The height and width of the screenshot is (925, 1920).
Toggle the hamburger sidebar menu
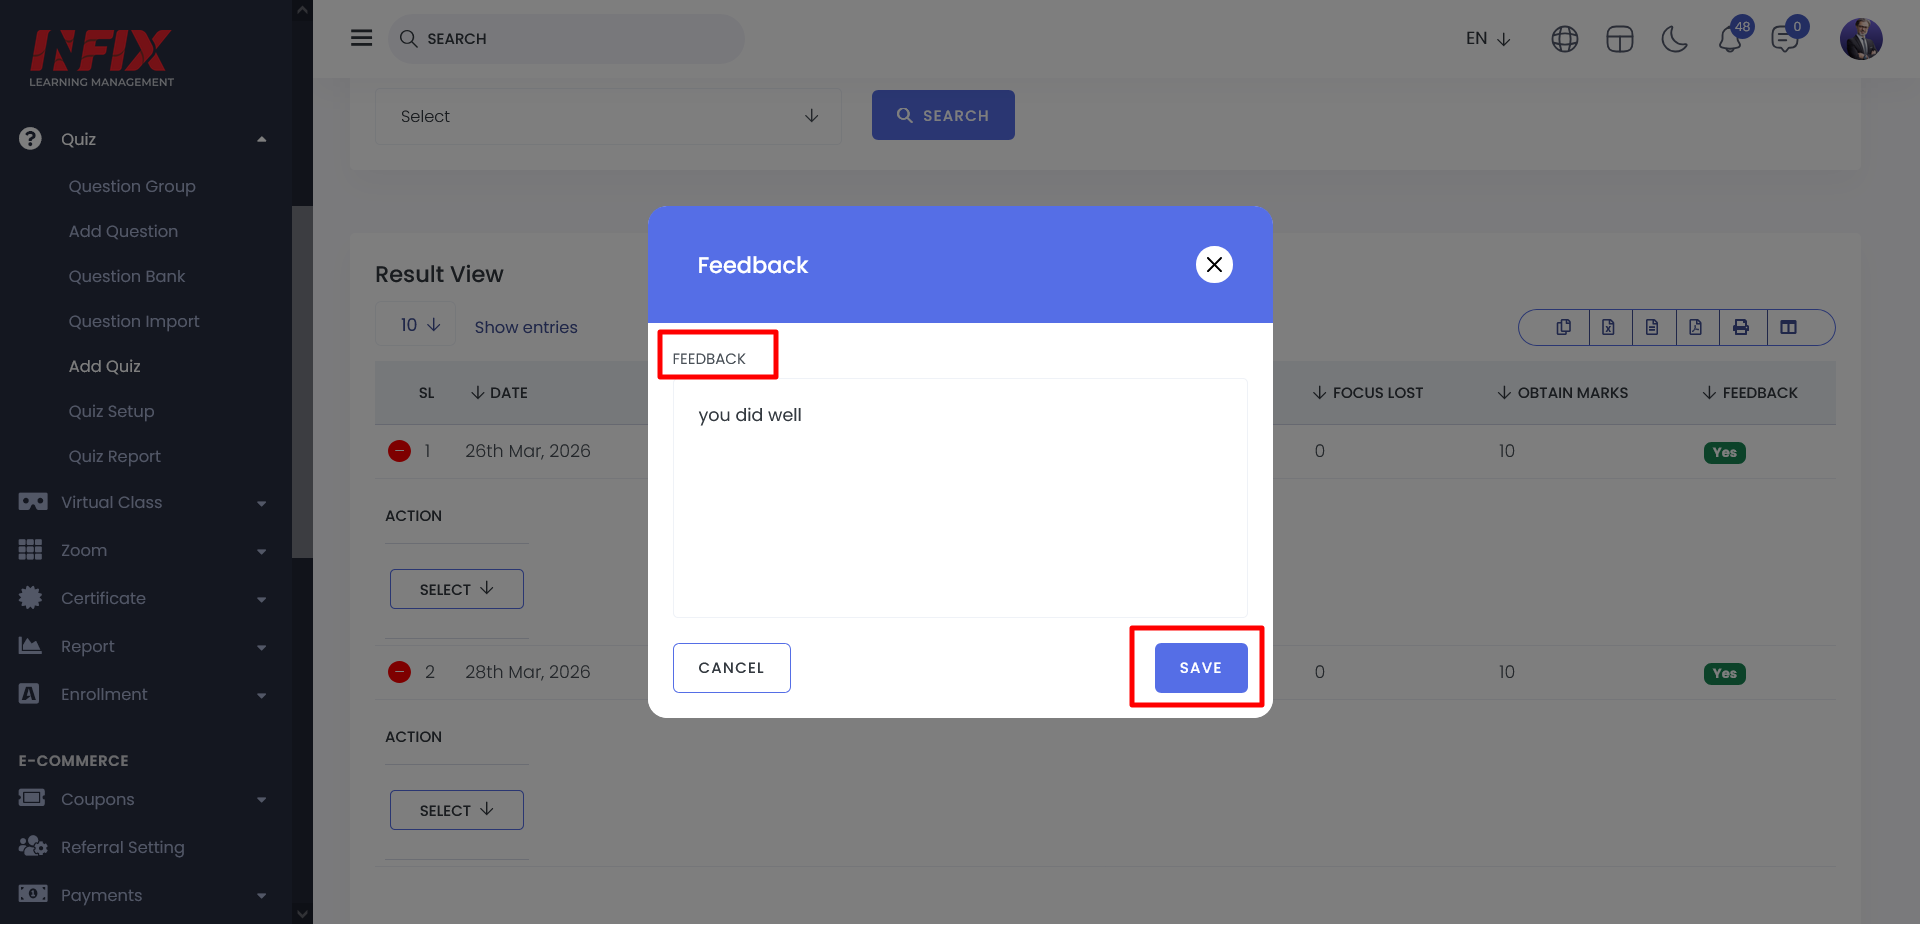point(361,38)
